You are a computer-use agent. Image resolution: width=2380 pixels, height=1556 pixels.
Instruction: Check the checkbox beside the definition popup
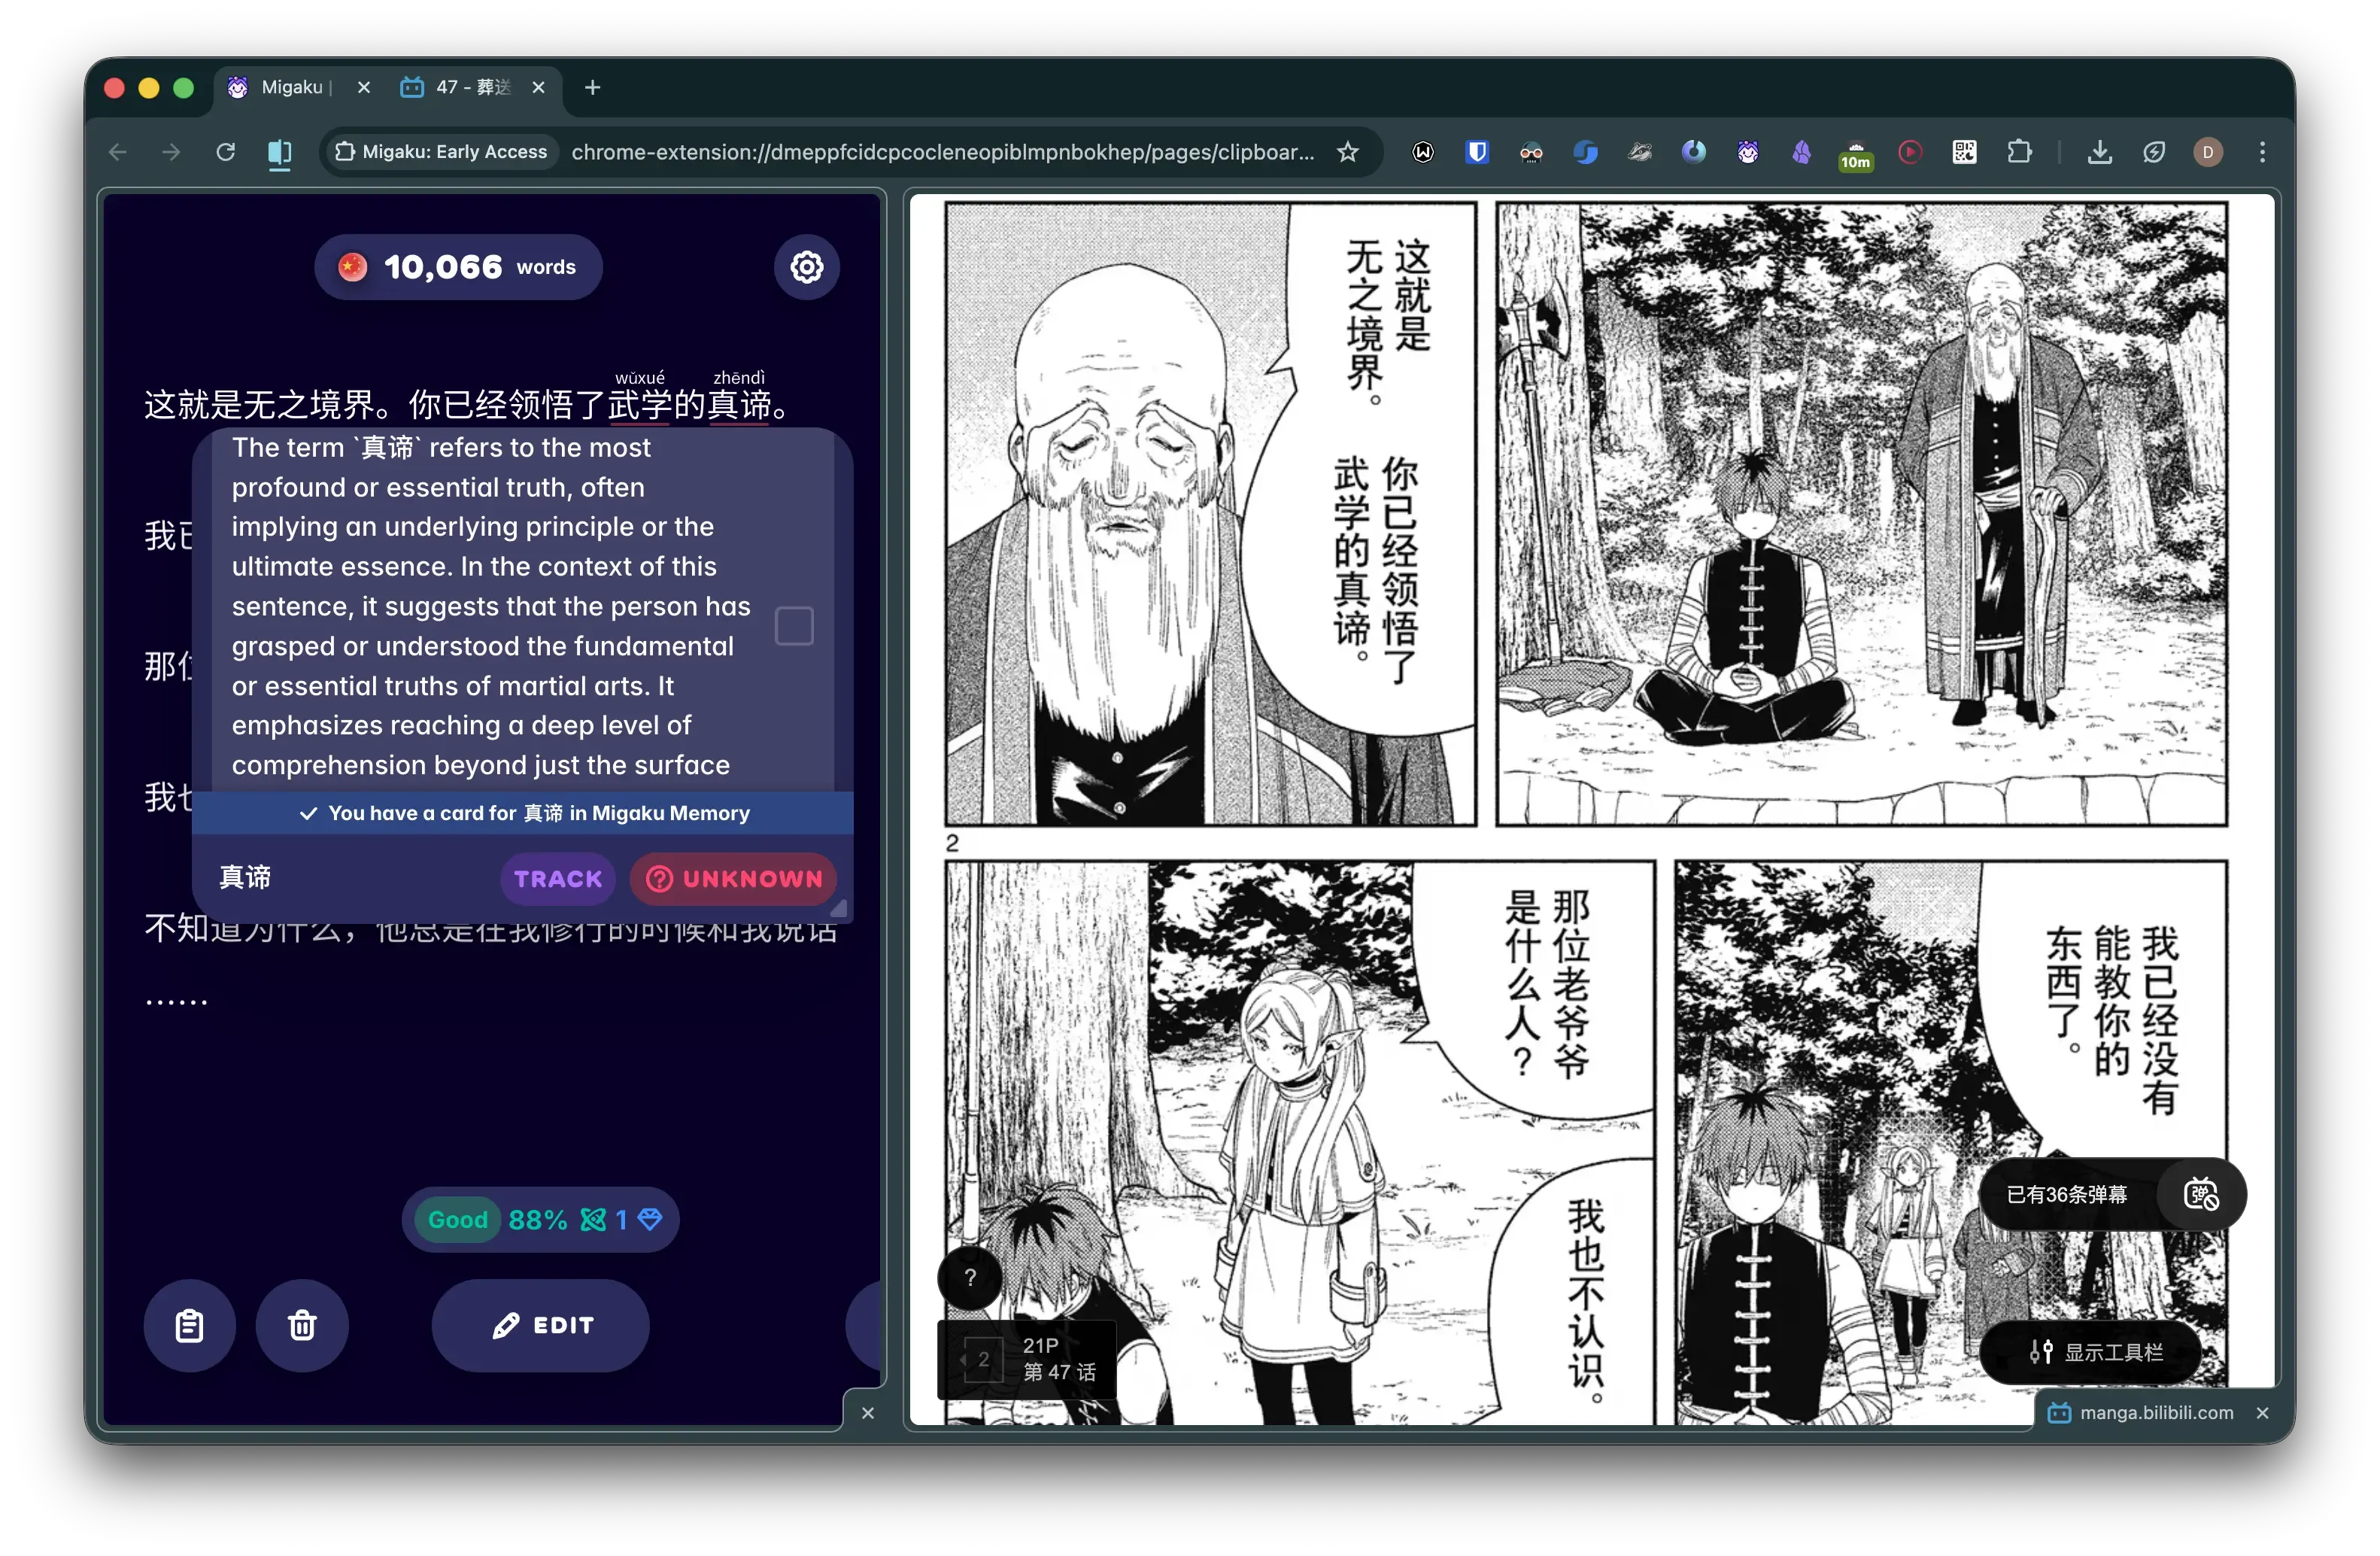pyautogui.click(x=794, y=625)
